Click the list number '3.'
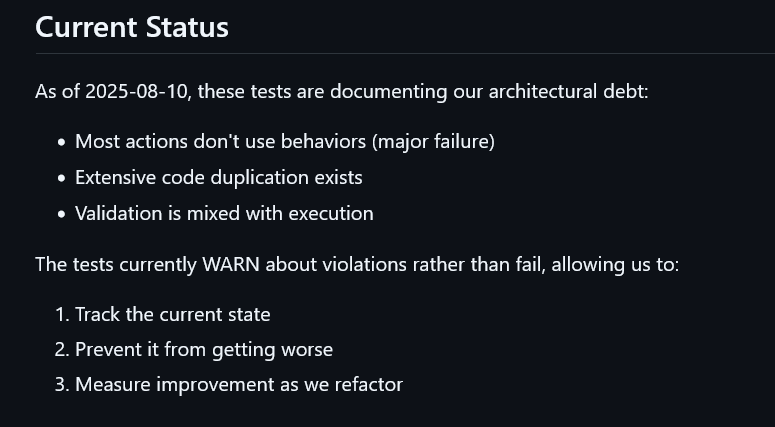 pyautogui.click(x=62, y=384)
